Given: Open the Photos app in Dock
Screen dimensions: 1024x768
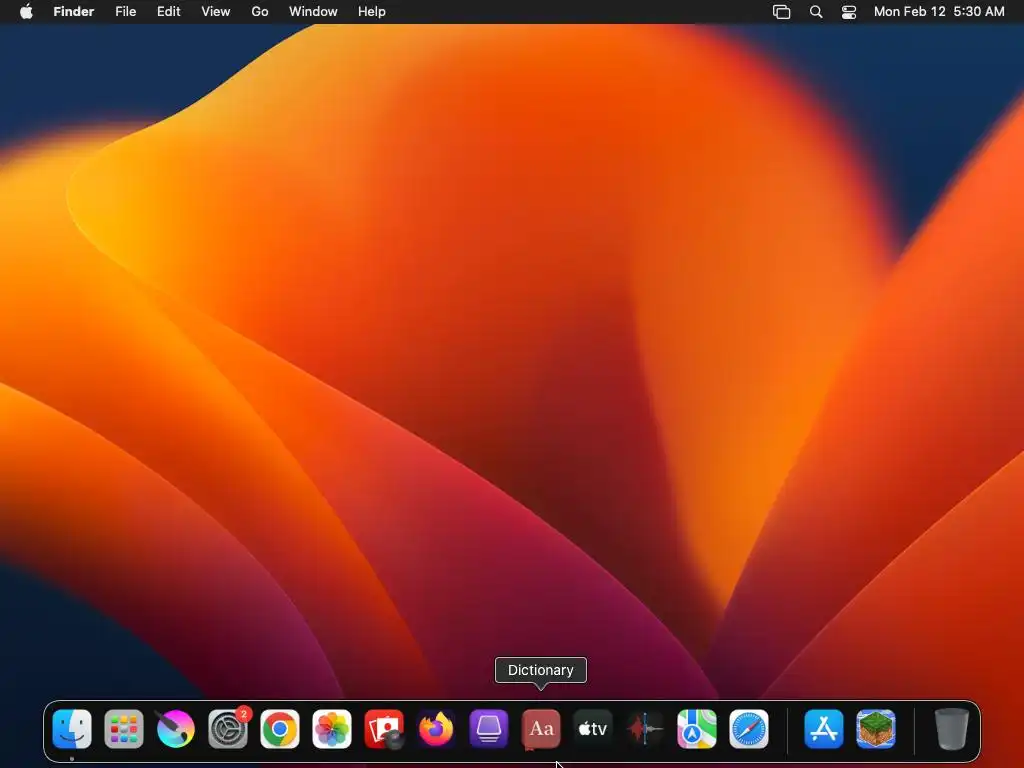Looking at the screenshot, I should (x=332, y=729).
